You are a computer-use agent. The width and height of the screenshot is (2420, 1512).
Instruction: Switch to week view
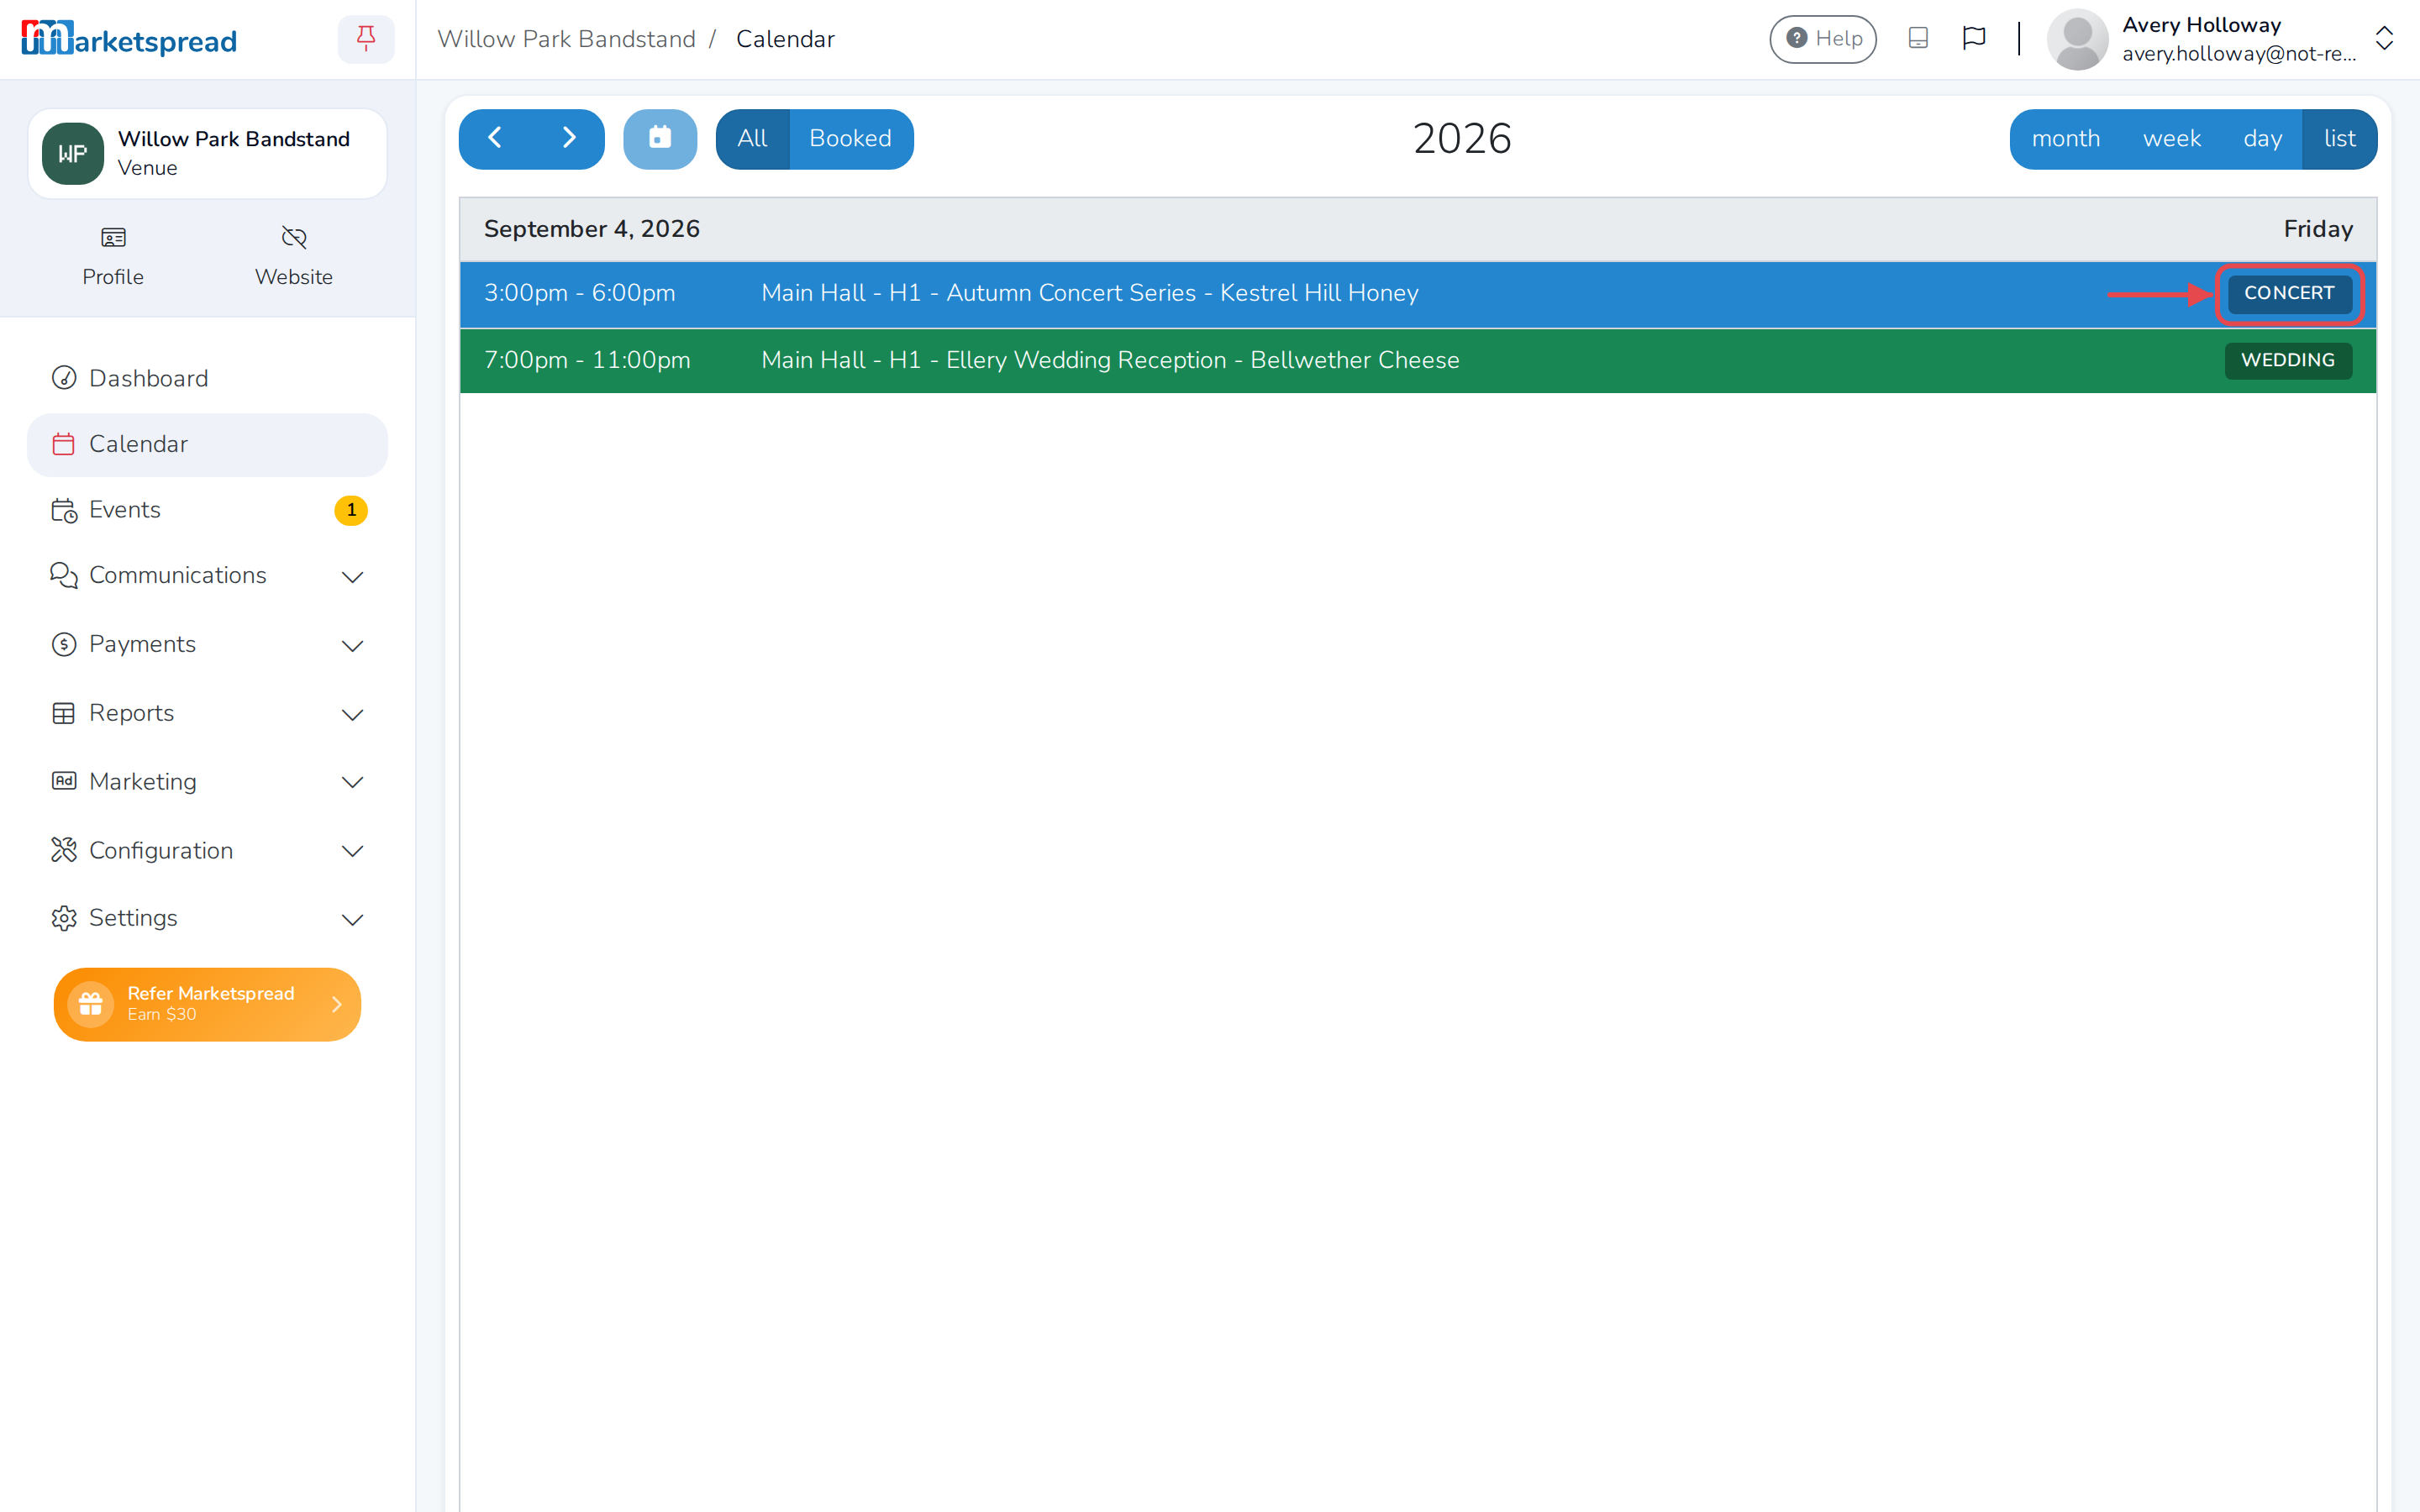point(2172,138)
